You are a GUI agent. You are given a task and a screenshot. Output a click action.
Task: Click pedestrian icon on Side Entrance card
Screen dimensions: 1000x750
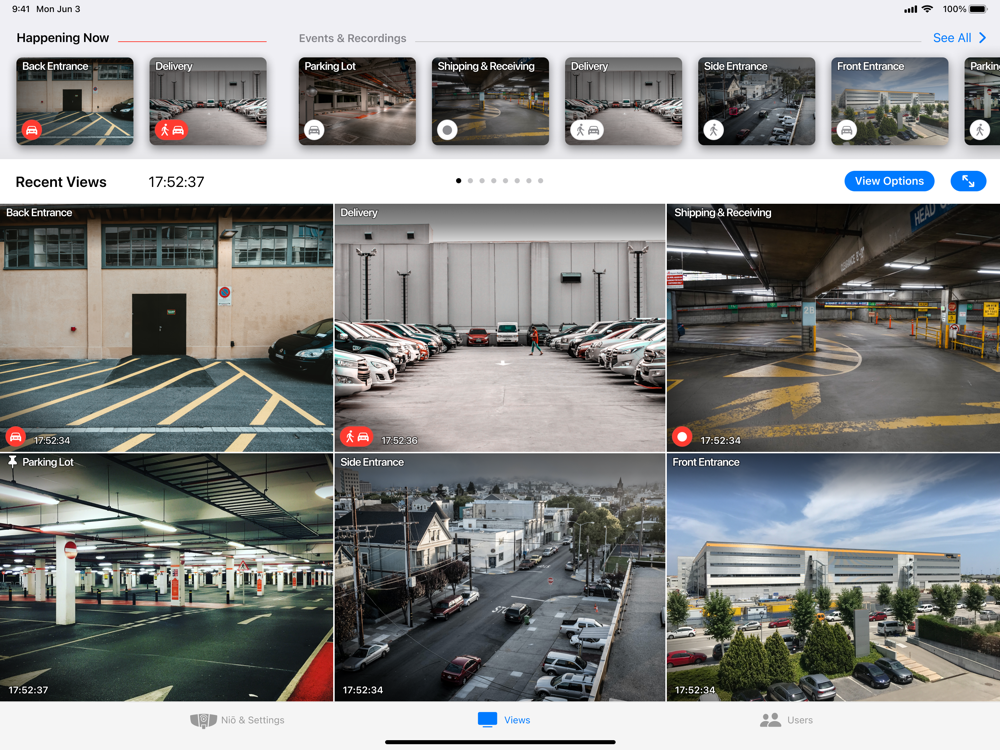click(x=714, y=130)
